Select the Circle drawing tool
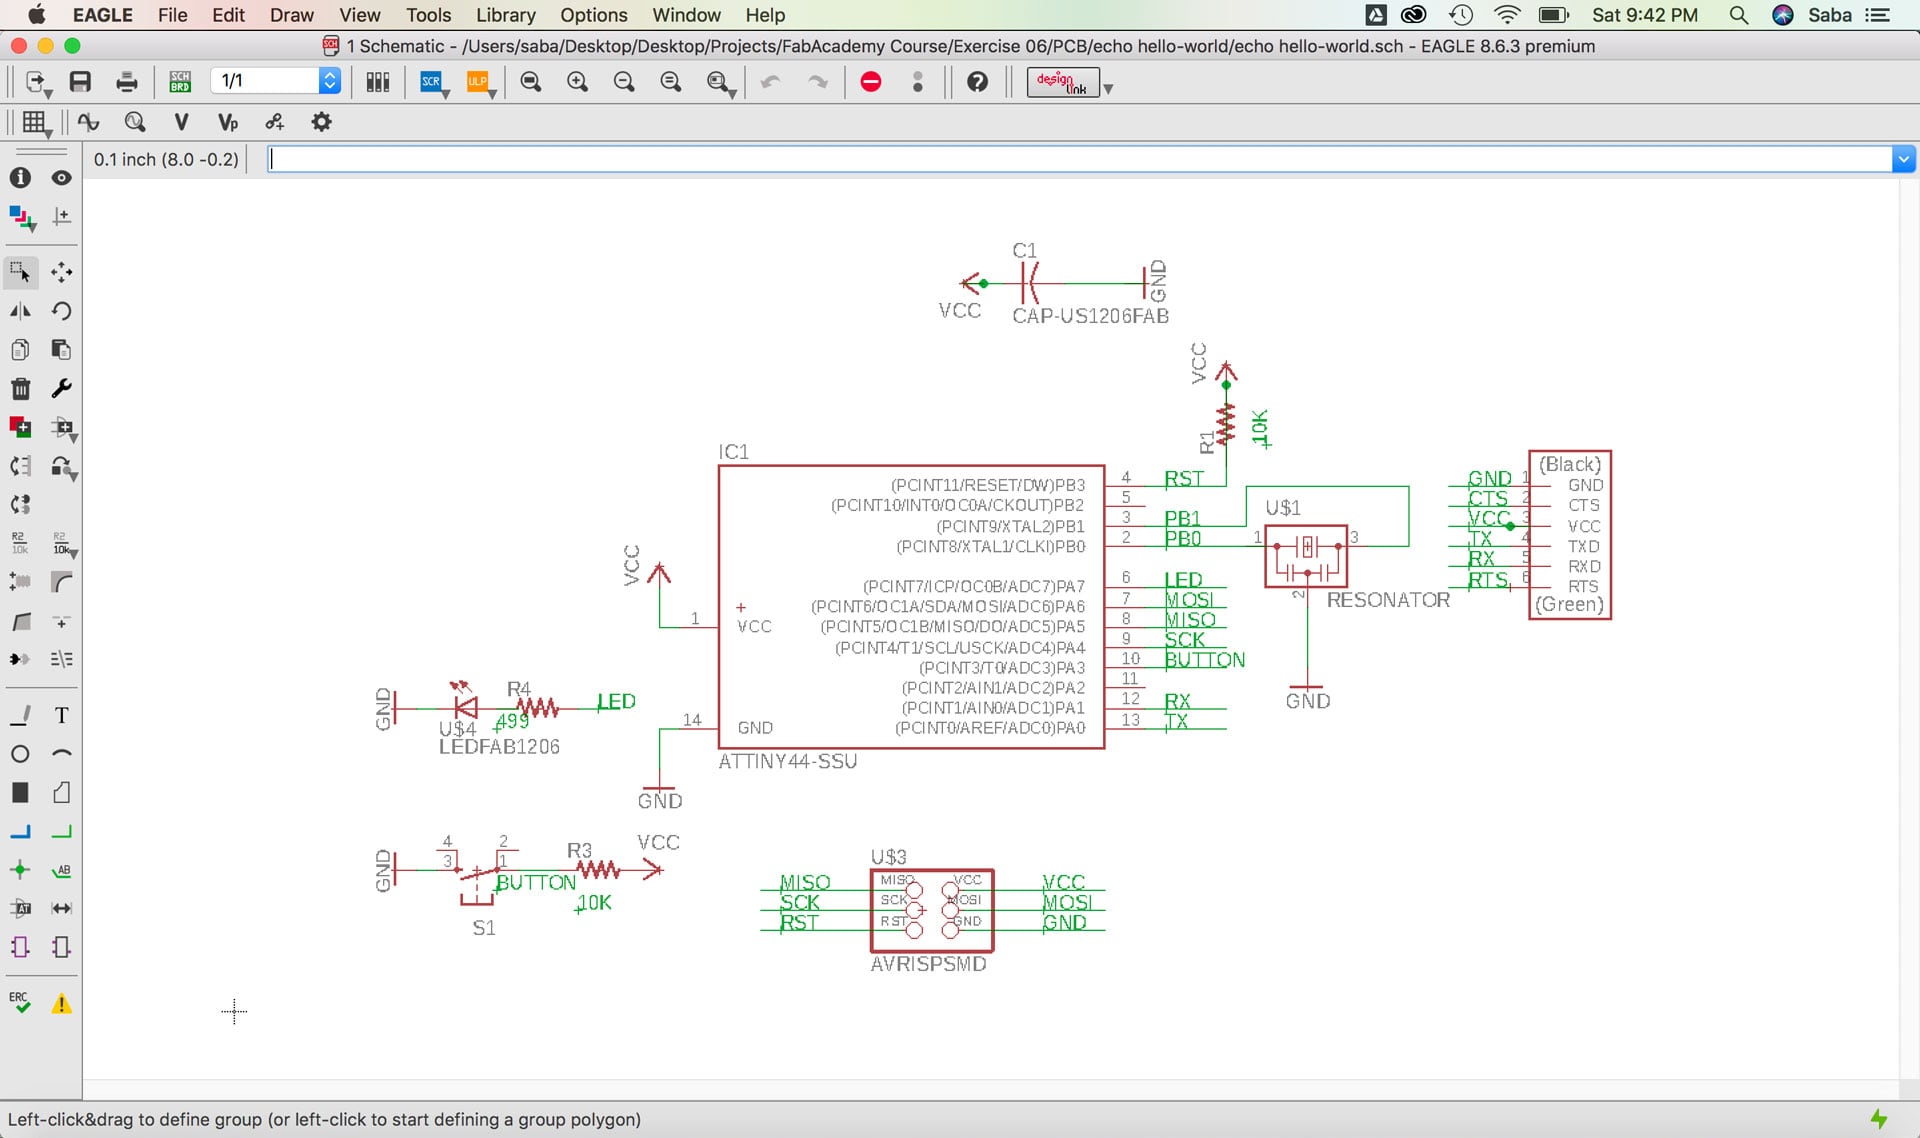This screenshot has height=1138, width=1920. 20,754
